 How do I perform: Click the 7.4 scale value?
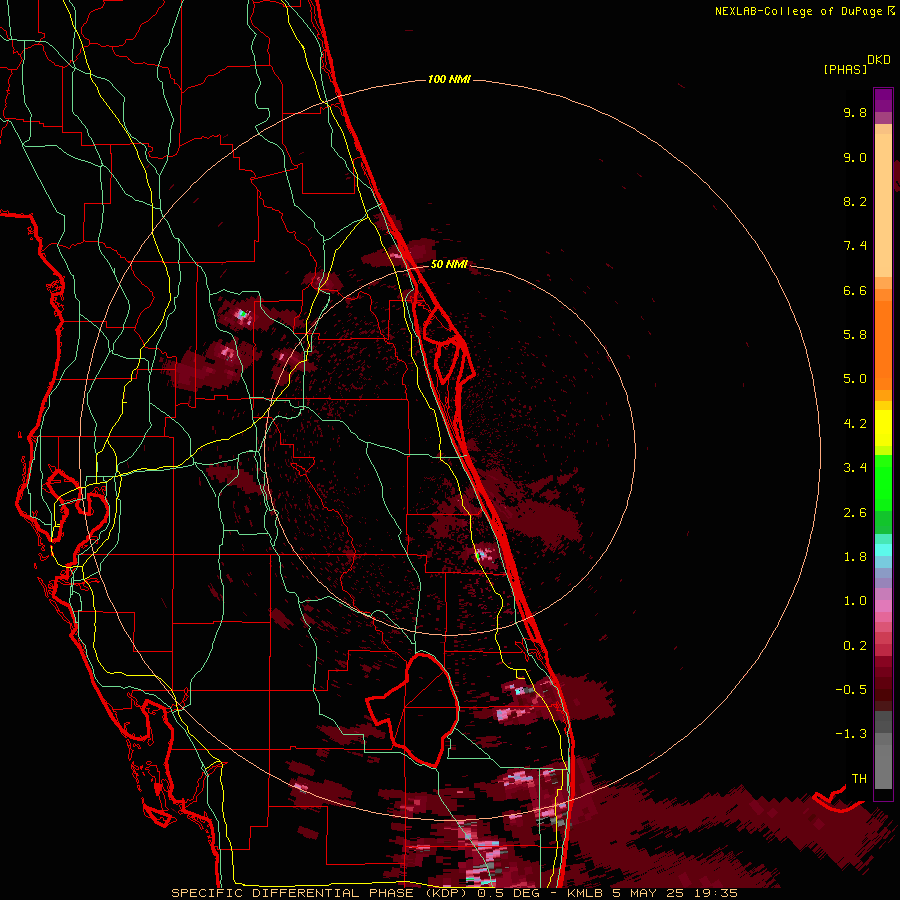(x=855, y=246)
